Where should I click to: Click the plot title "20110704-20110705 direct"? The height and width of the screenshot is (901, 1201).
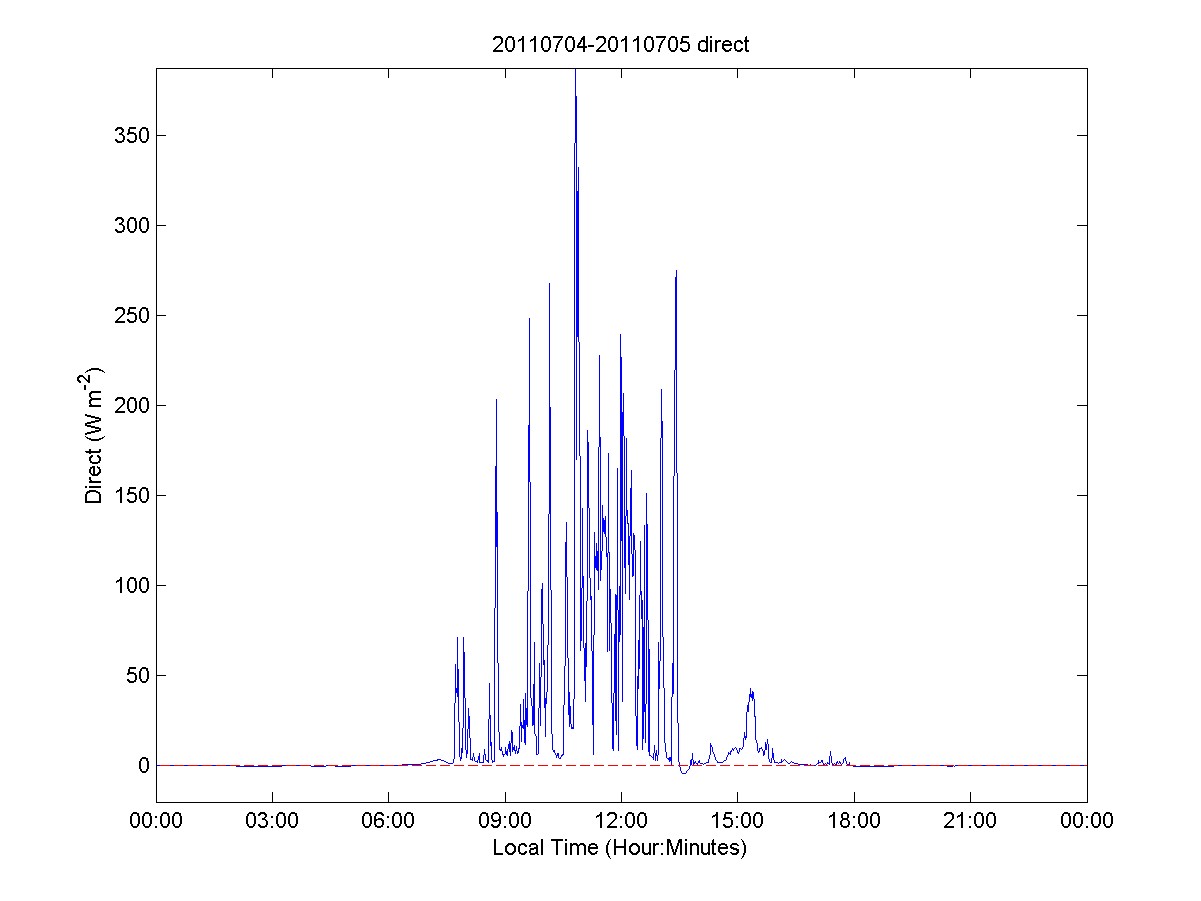[x=620, y=45]
